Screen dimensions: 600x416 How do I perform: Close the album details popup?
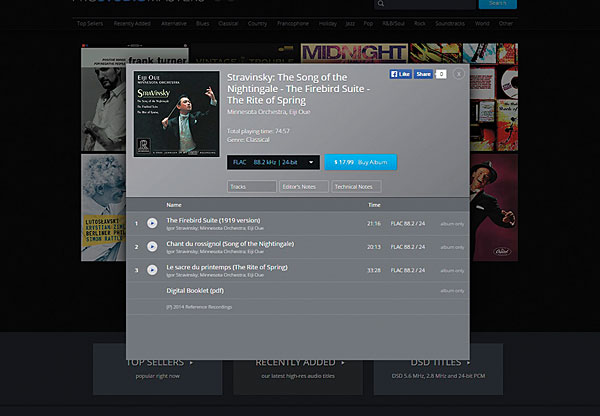[x=458, y=74]
